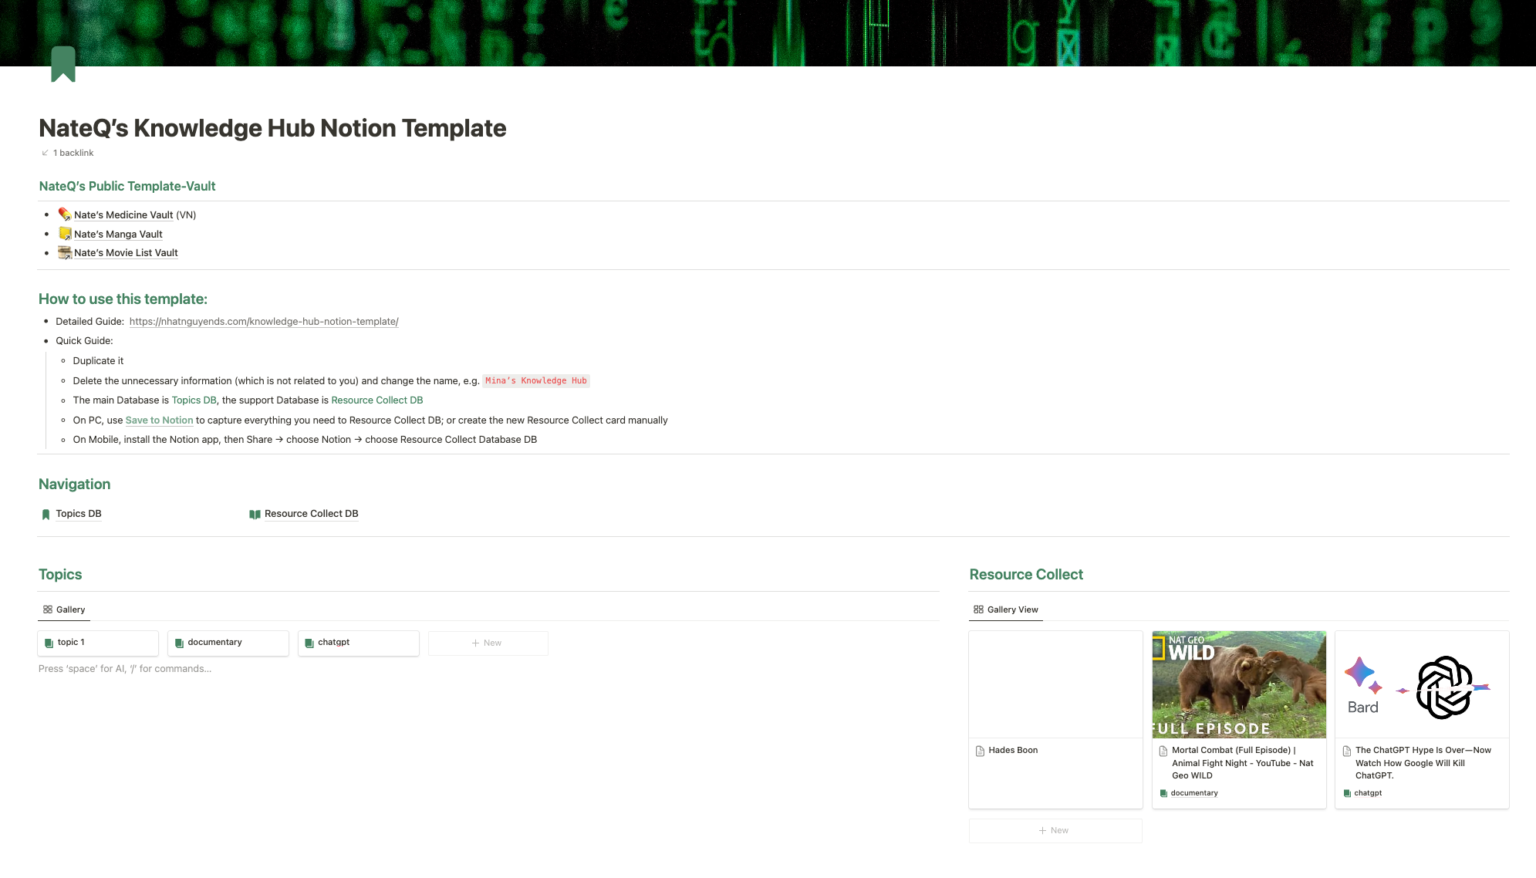
Task: Click the green bookmark icon atop the page
Action: coord(64,63)
